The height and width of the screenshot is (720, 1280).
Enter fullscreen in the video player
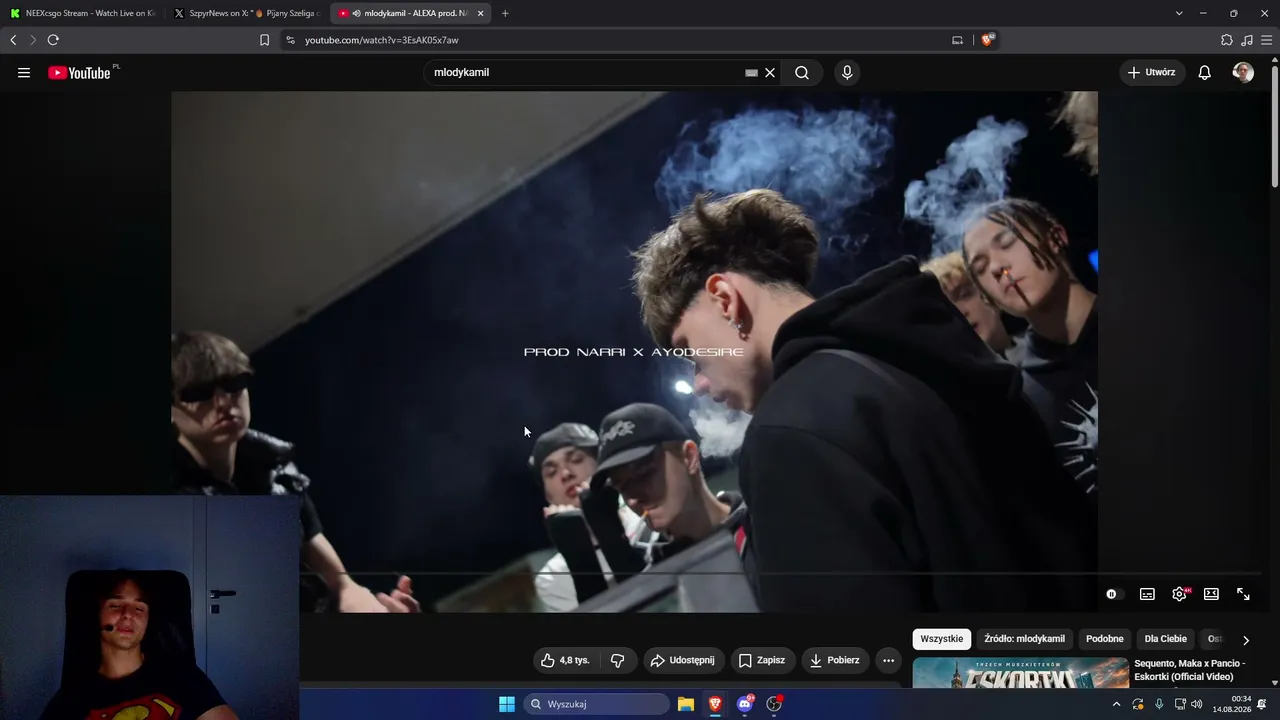tap(1243, 594)
